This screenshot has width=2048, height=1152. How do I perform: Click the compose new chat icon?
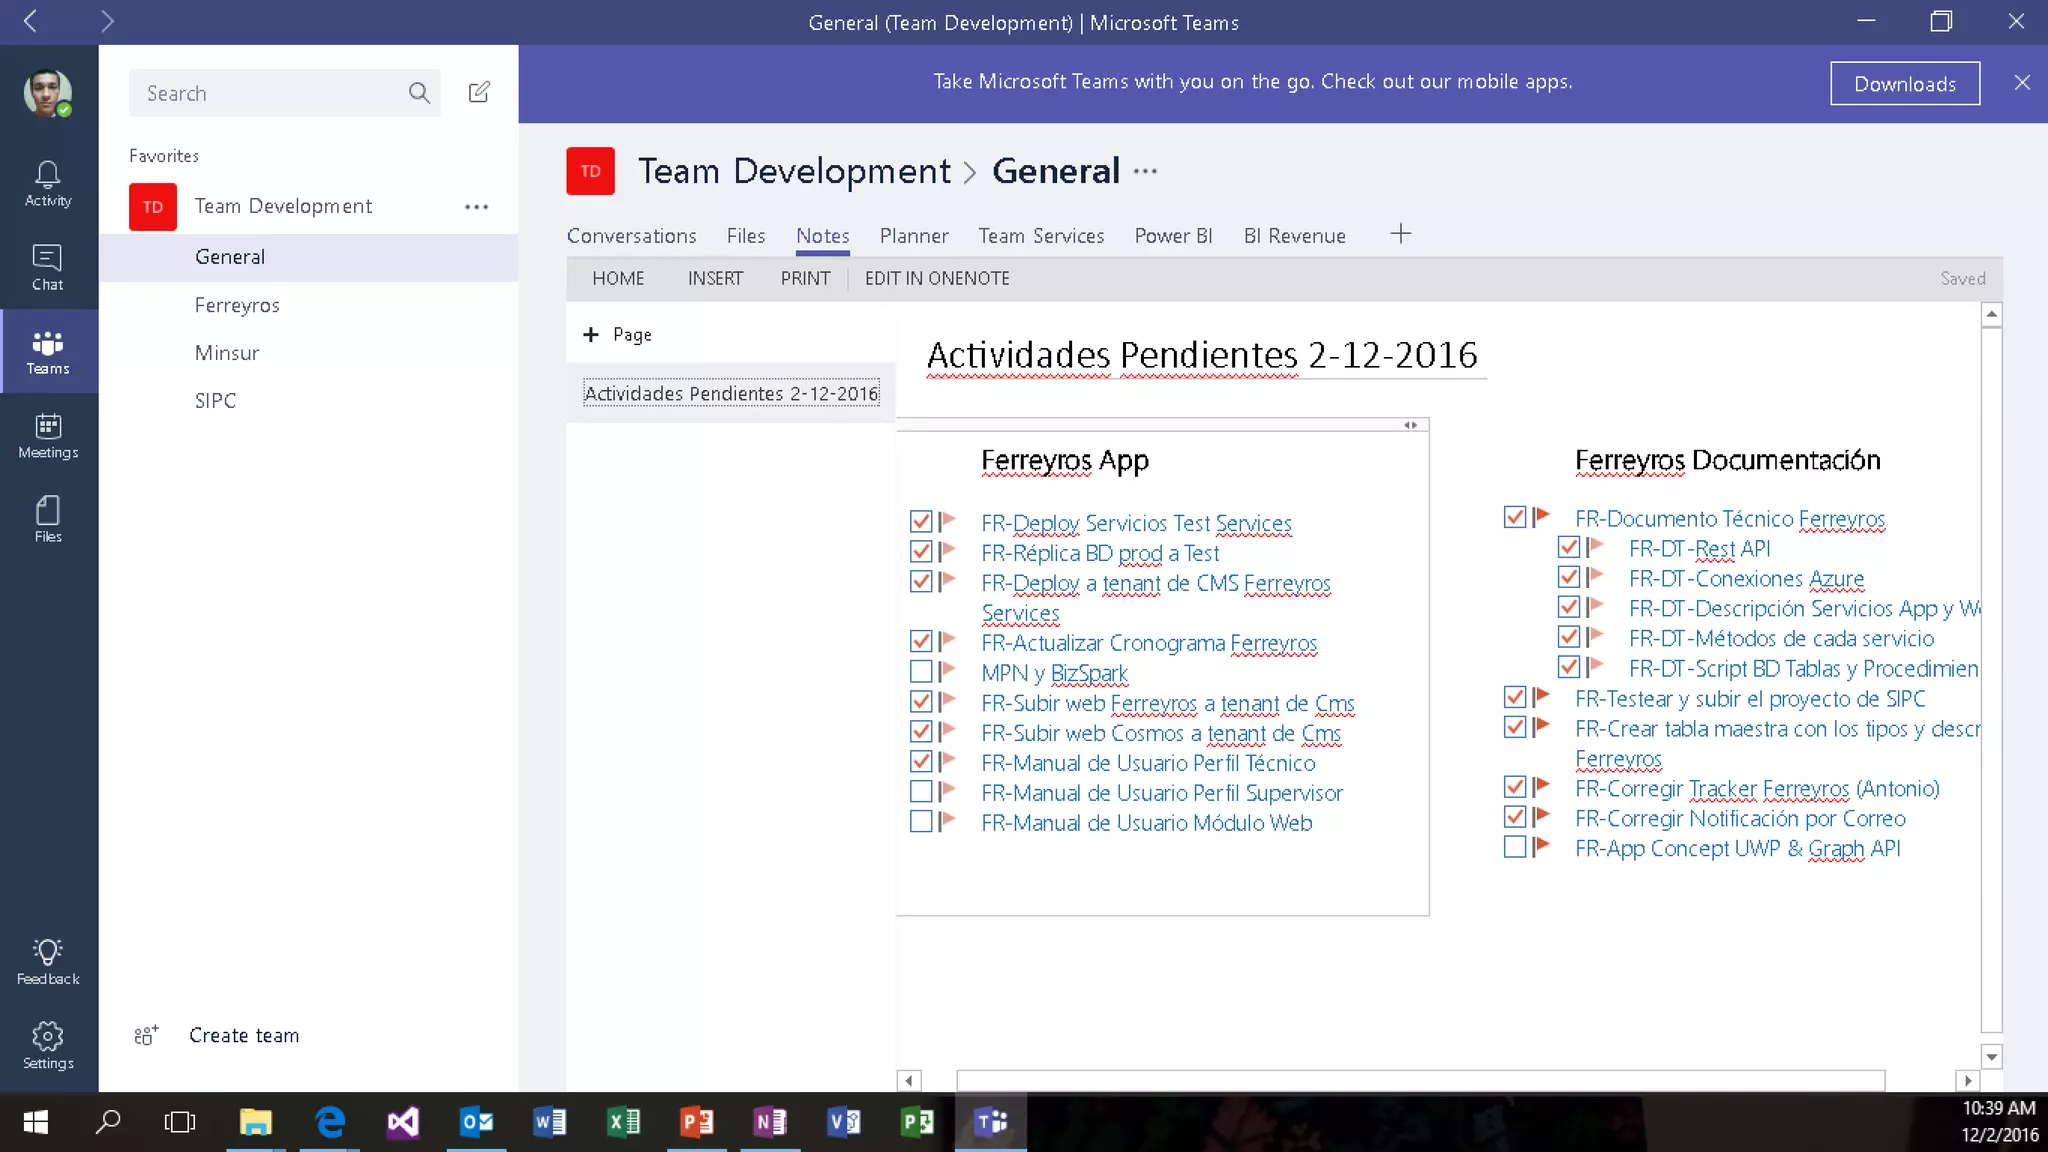pyautogui.click(x=479, y=93)
